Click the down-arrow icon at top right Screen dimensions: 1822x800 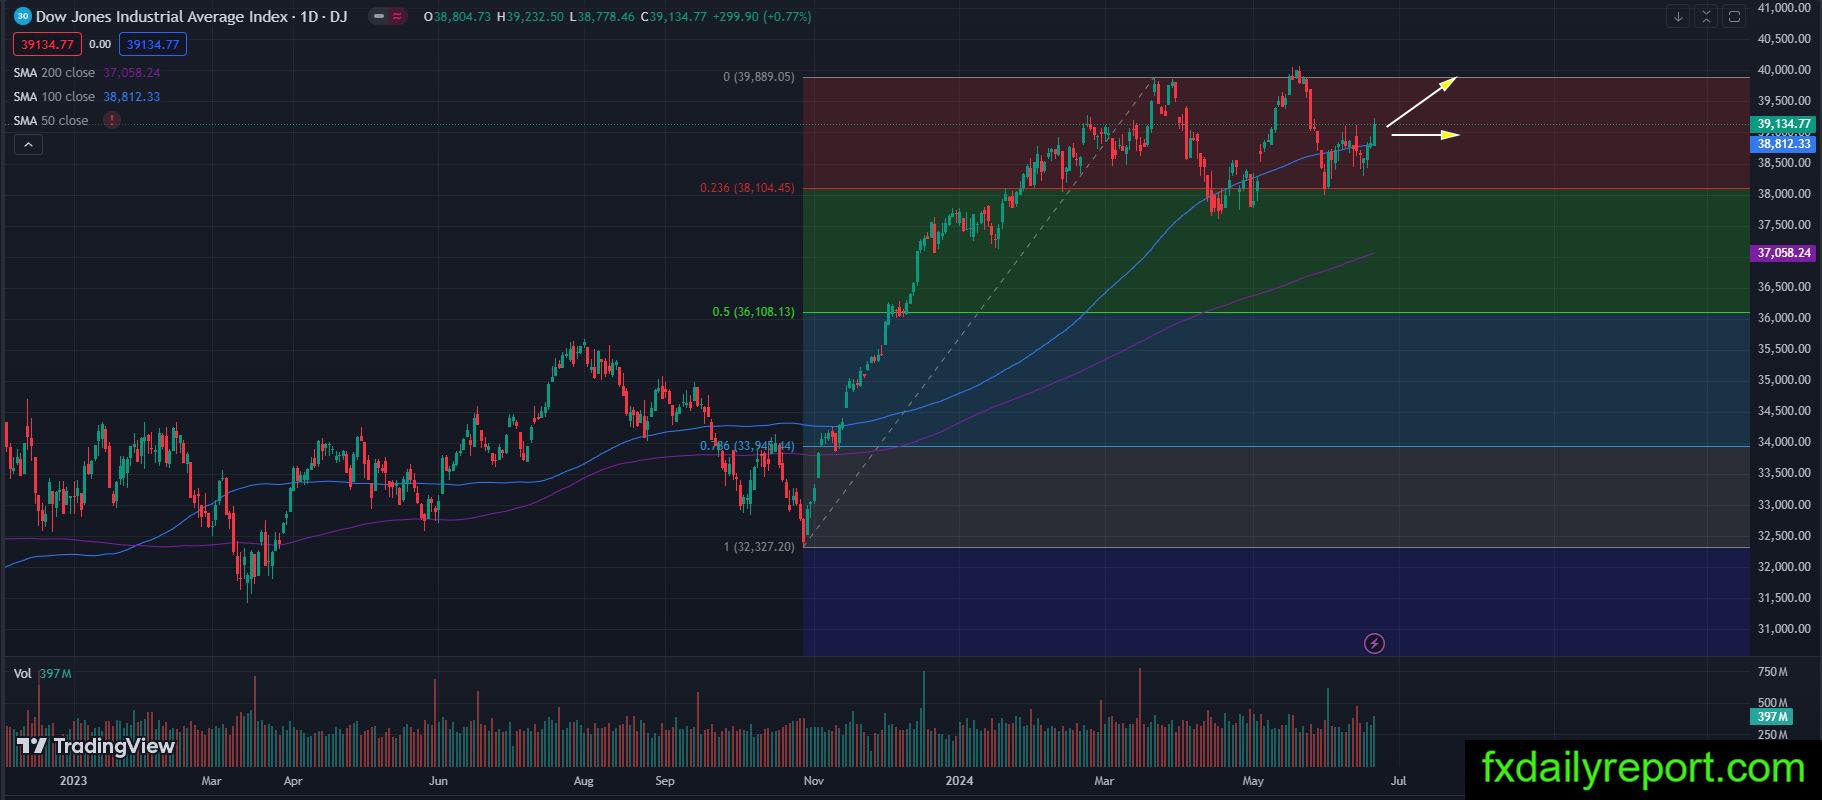[x=1679, y=16]
